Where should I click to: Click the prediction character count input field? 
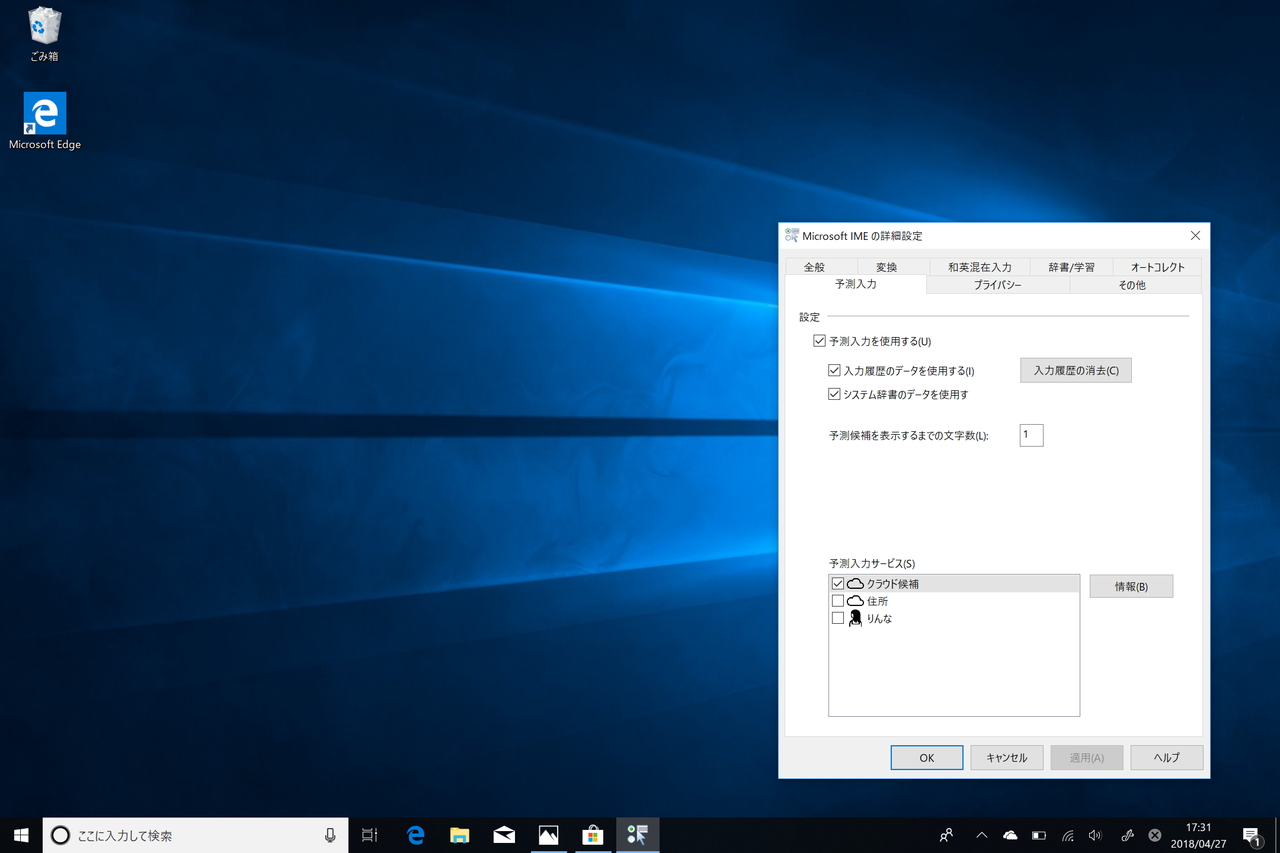1031,435
